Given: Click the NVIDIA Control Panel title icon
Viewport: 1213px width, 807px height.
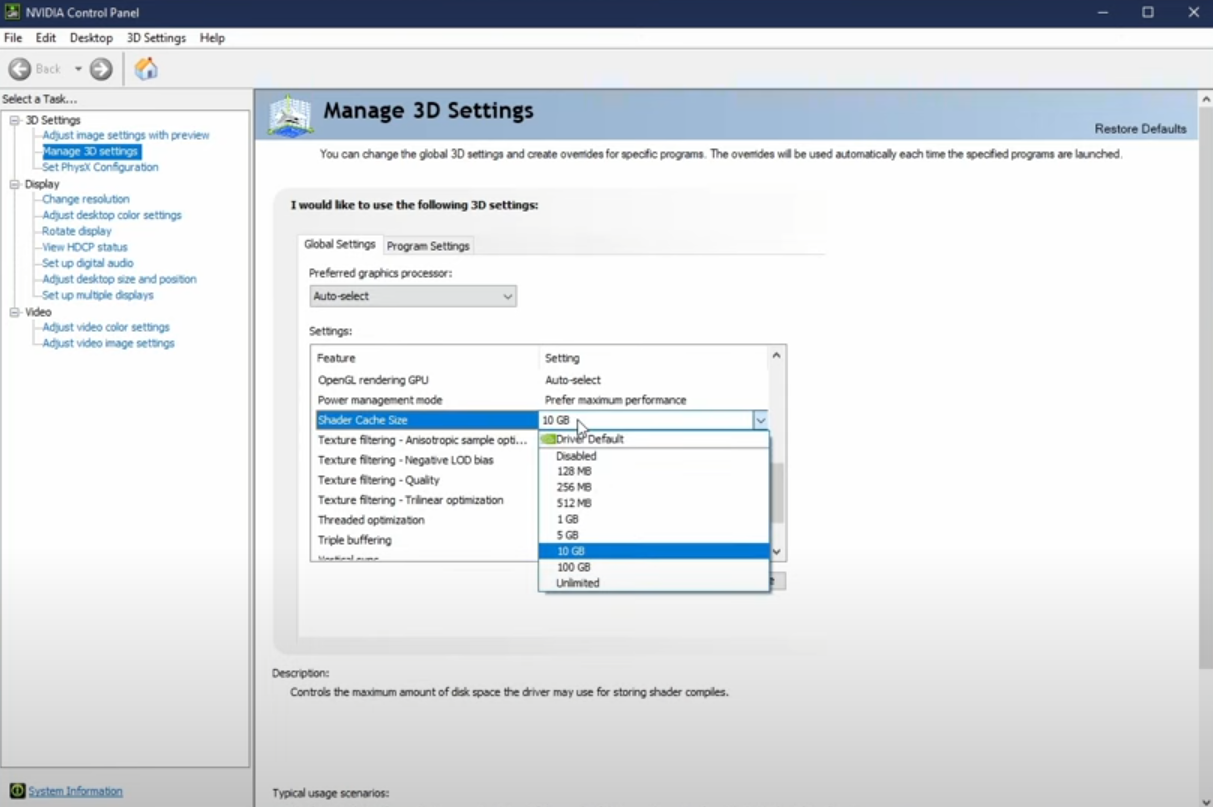Looking at the screenshot, I should [x=12, y=12].
